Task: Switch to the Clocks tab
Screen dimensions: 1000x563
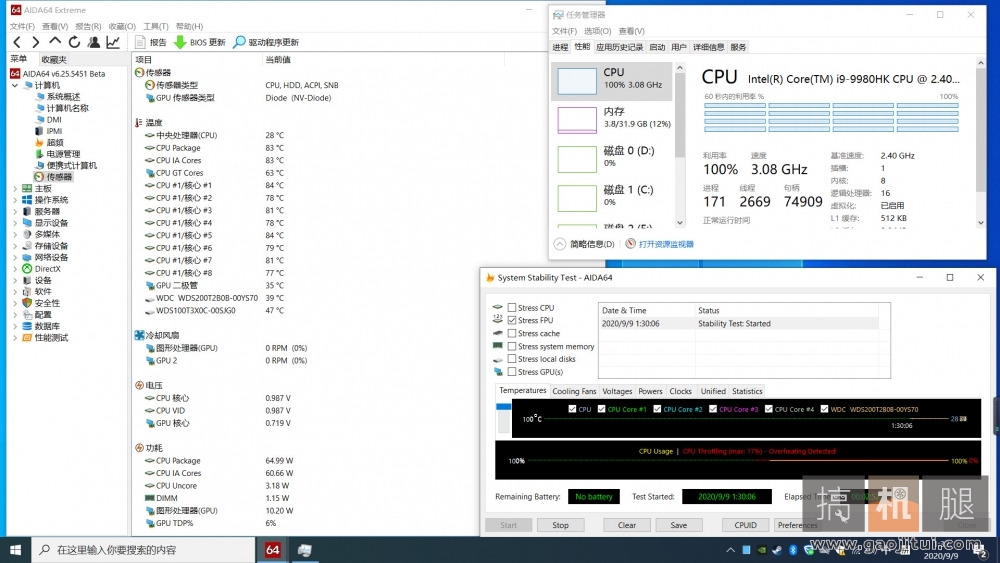Action: [x=680, y=391]
